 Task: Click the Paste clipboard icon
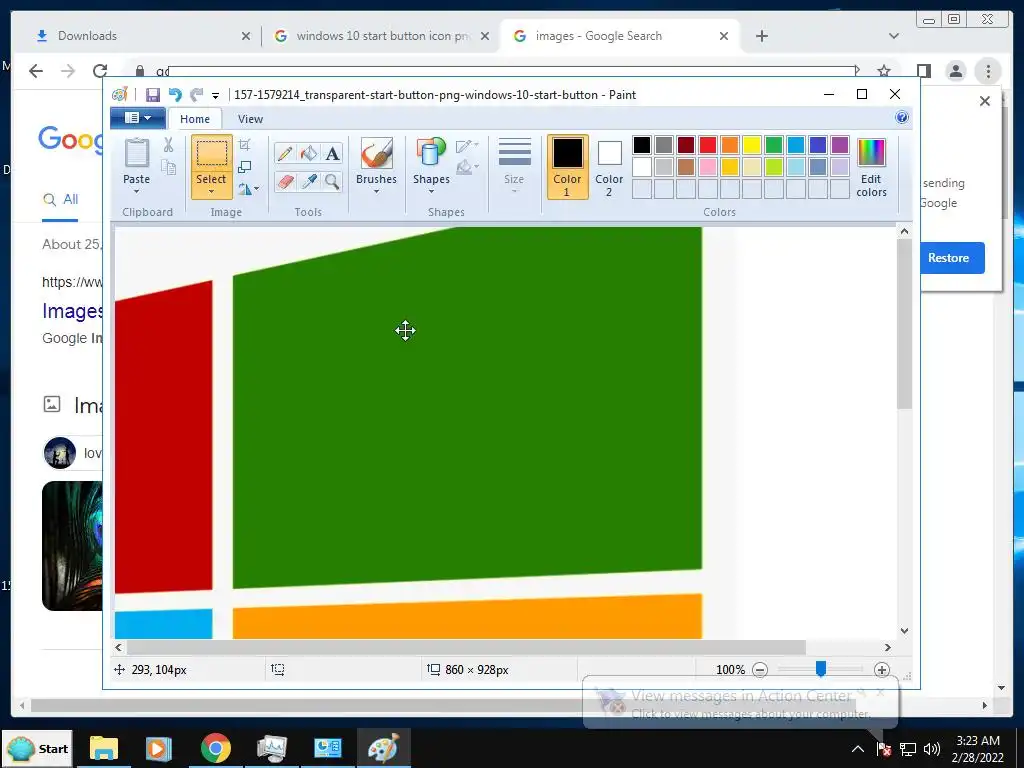(137, 153)
